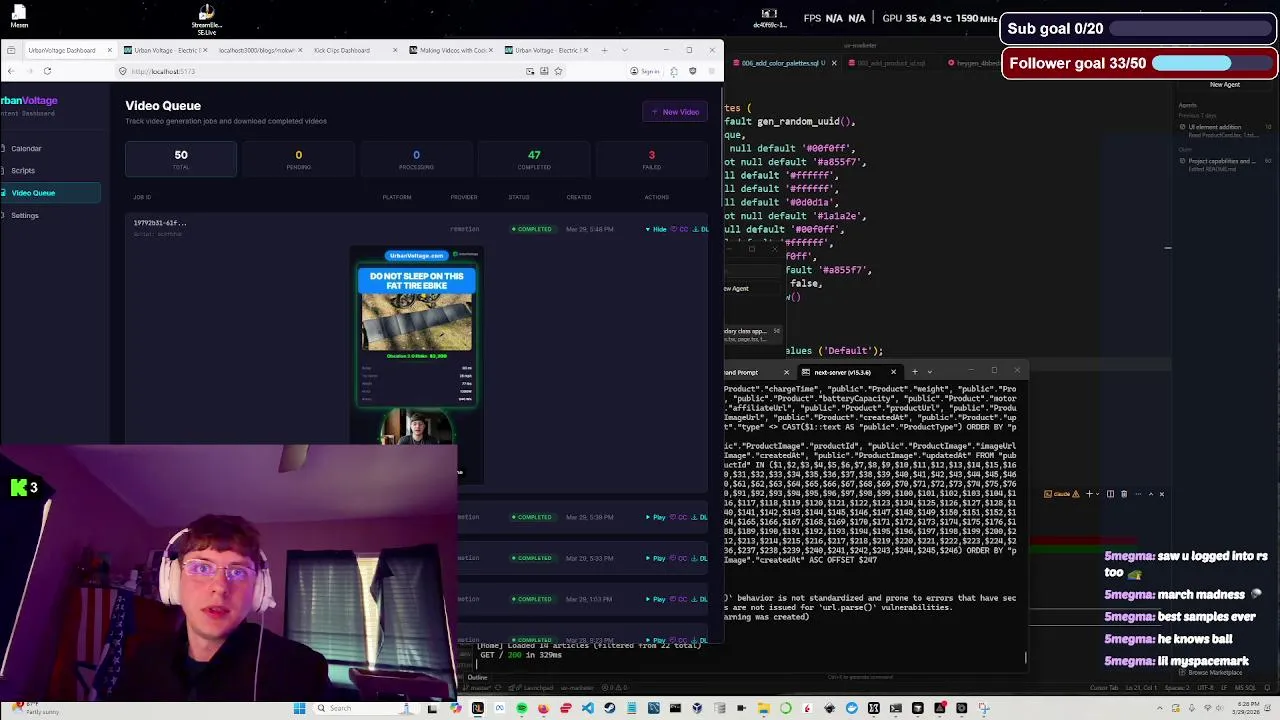Click Sign in in browser toolbar

(x=646, y=71)
